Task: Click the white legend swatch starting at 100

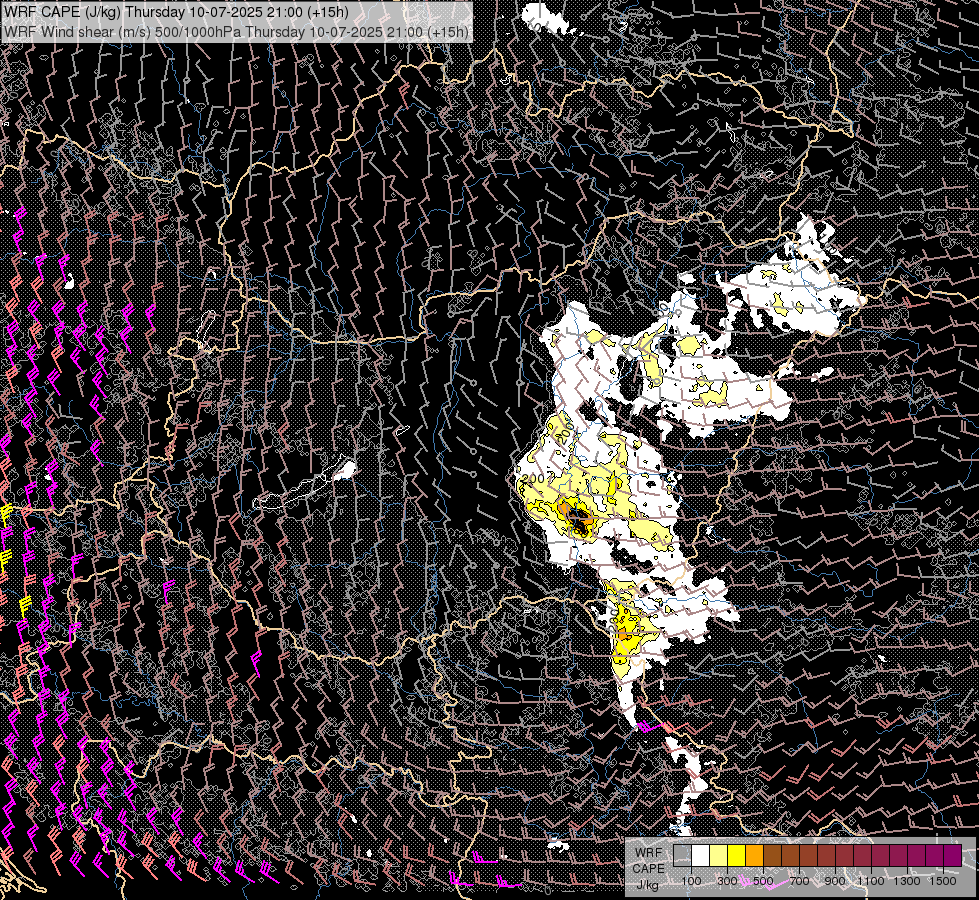Action: point(701,855)
